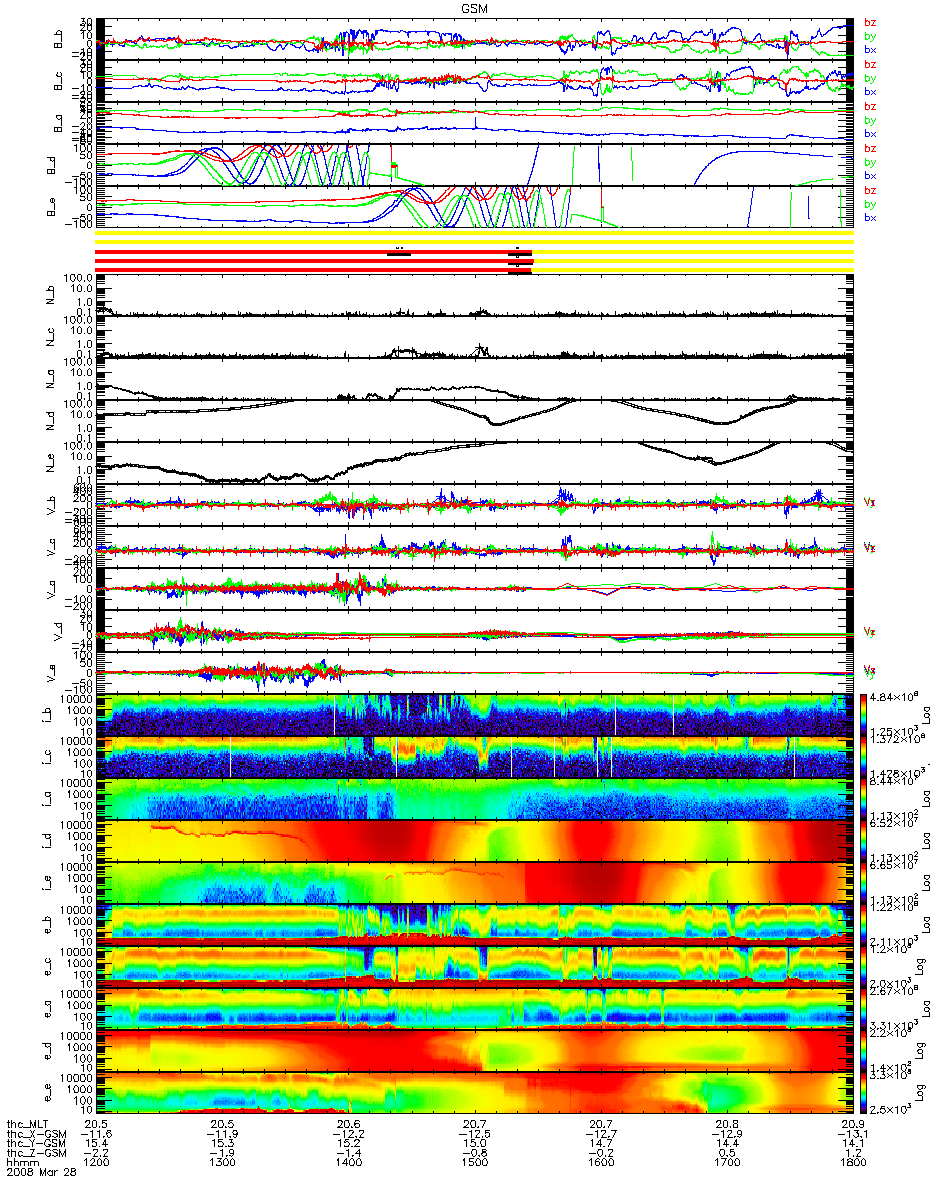Click the X-GSM value -12.2
930x1200 pixels.
click(x=348, y=1136)
